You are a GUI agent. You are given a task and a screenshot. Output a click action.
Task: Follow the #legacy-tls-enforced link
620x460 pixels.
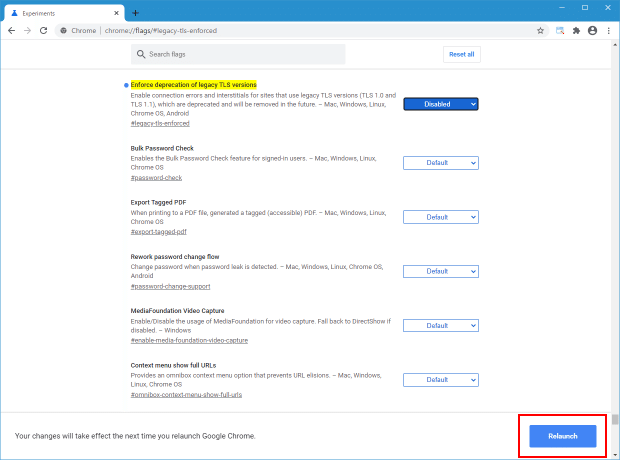160,123
